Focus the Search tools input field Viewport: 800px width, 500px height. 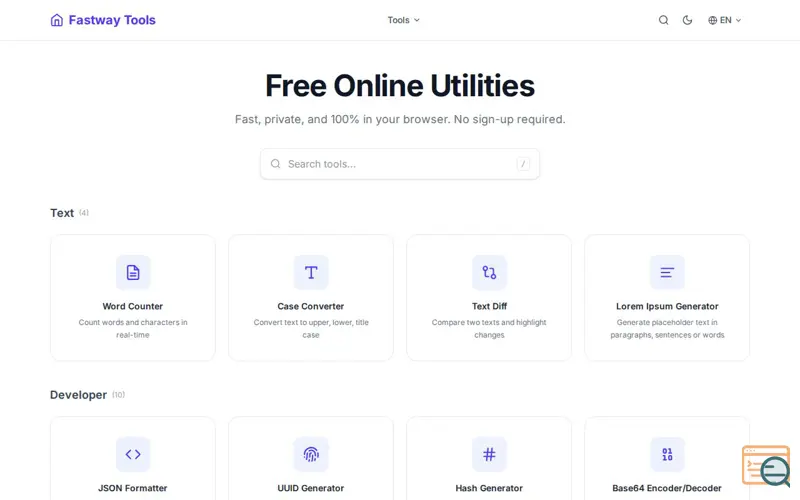[399, 164]
